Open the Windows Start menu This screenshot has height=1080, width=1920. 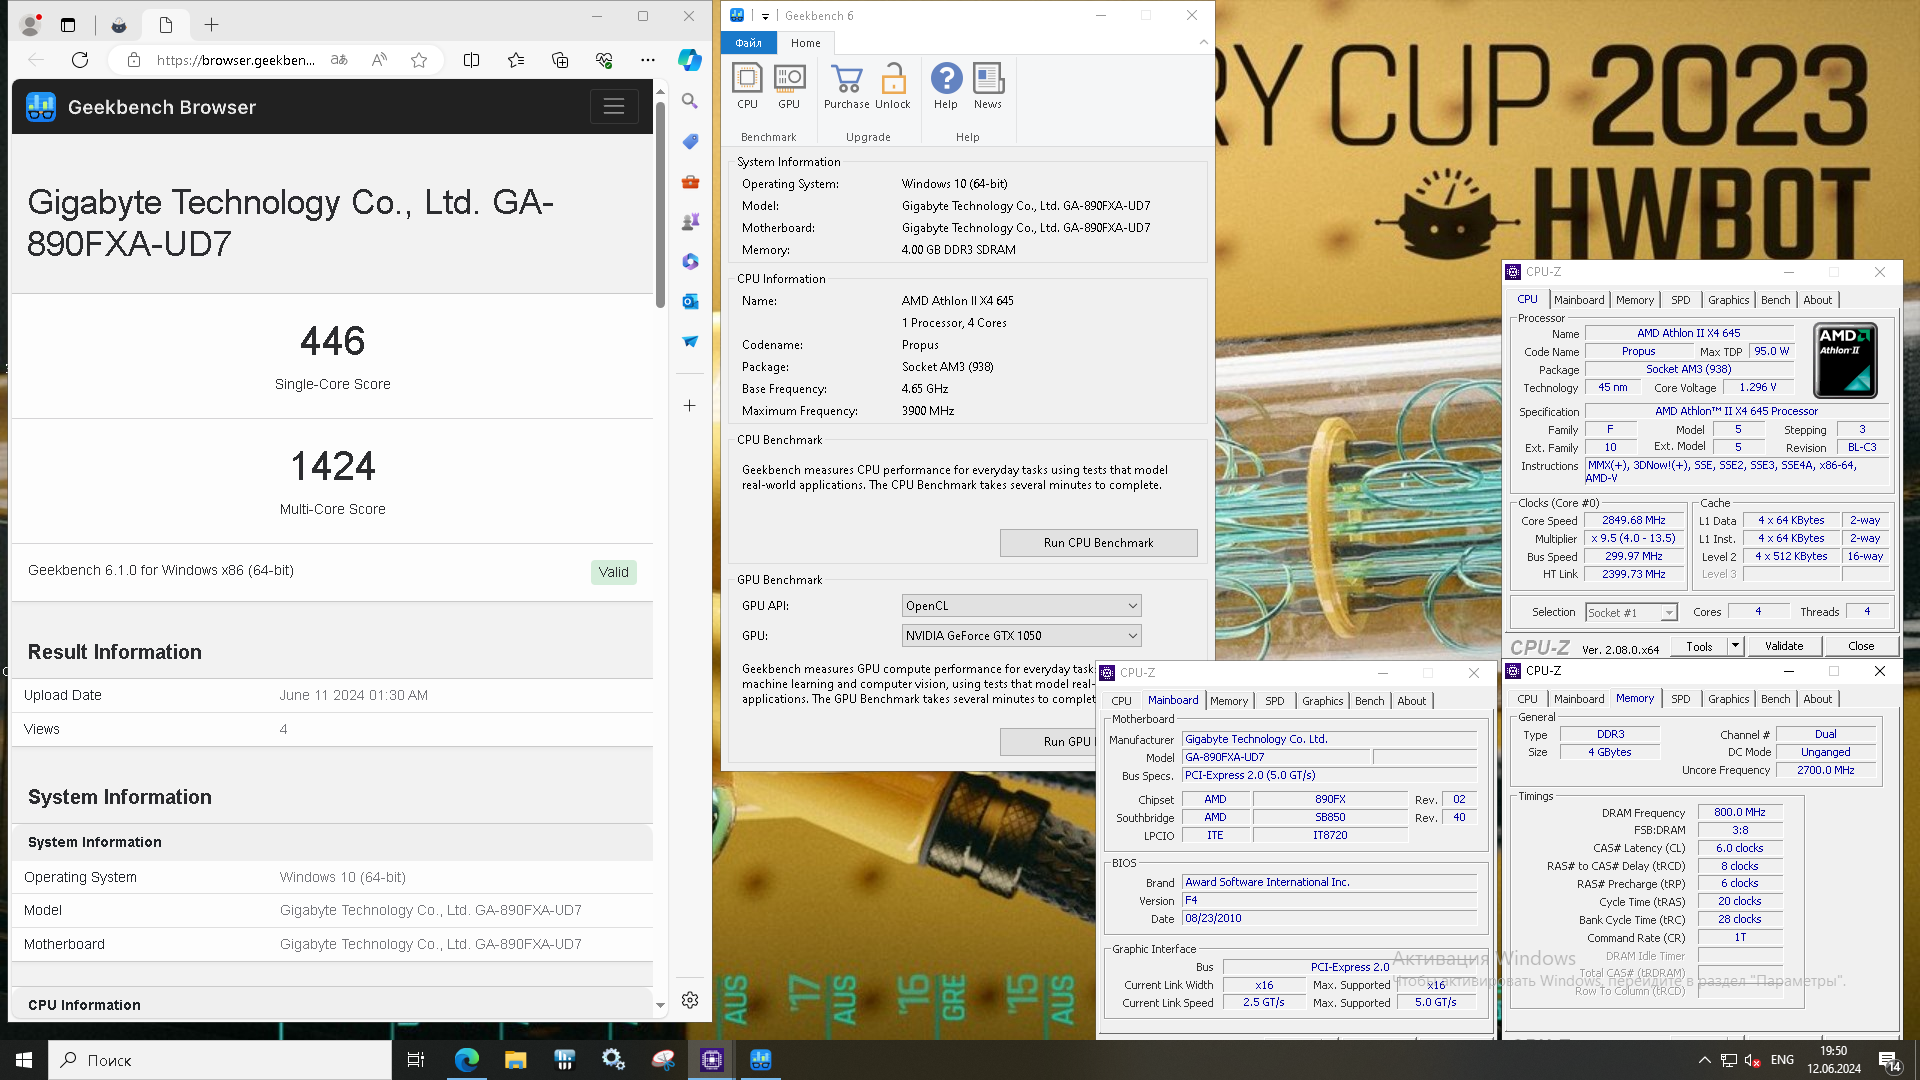coord(24,1060)
